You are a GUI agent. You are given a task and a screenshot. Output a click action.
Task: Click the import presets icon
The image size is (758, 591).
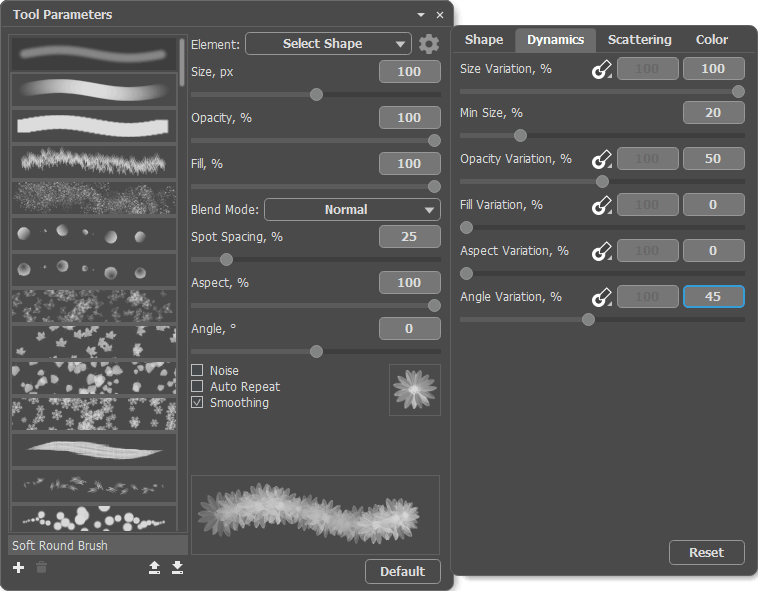[177, 568]
